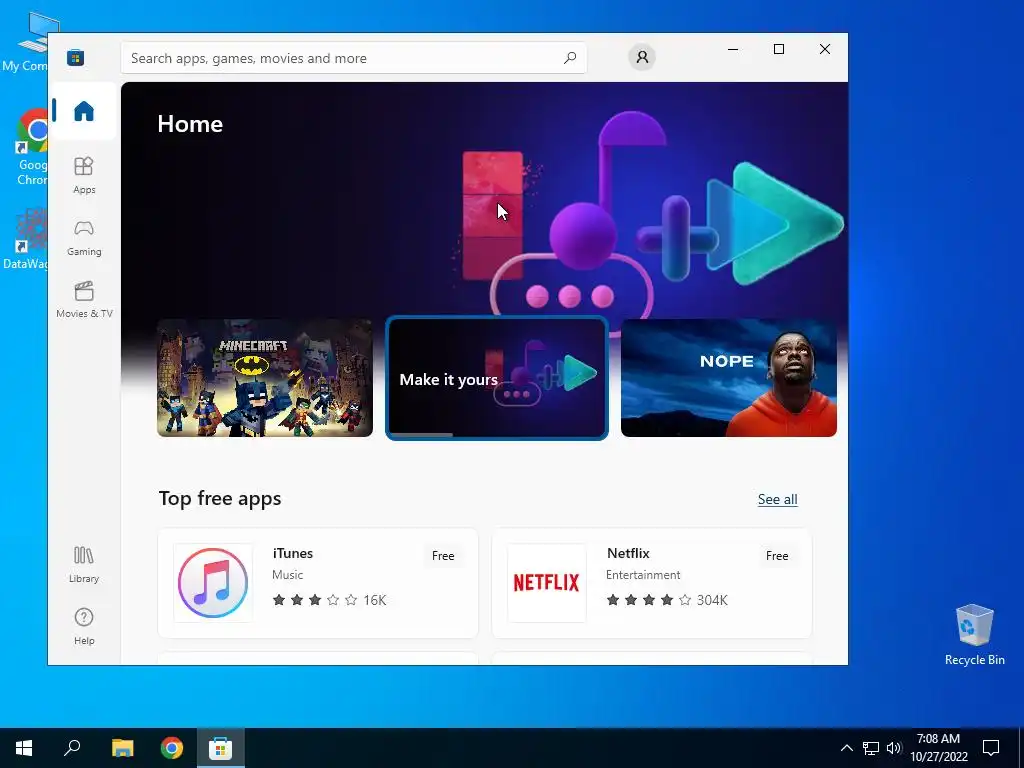Image resolution: width=1024 pixels, height=768 pixels.
Task: Select the Google Chrome desktop shortcut
Action: pyautogui.click(x=32, y=147)
